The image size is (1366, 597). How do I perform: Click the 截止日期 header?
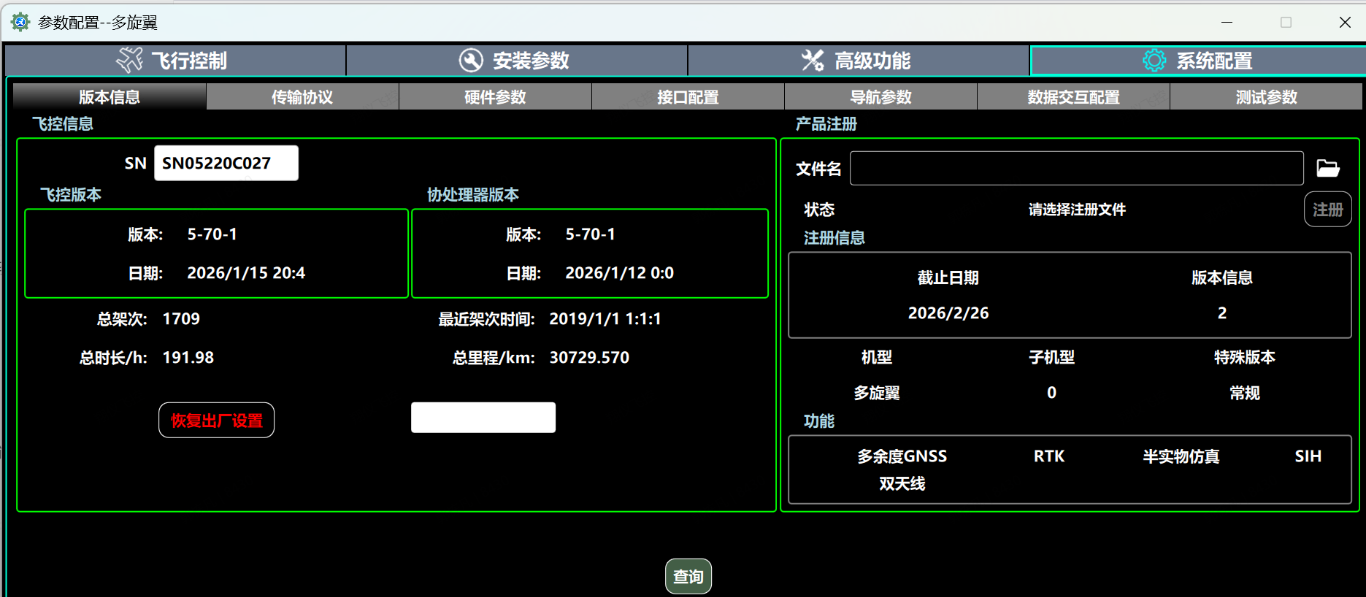[948, 277]
